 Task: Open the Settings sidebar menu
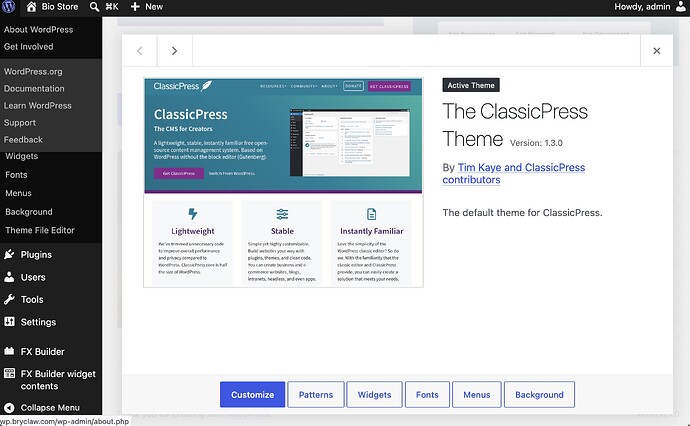click(38, 322)
